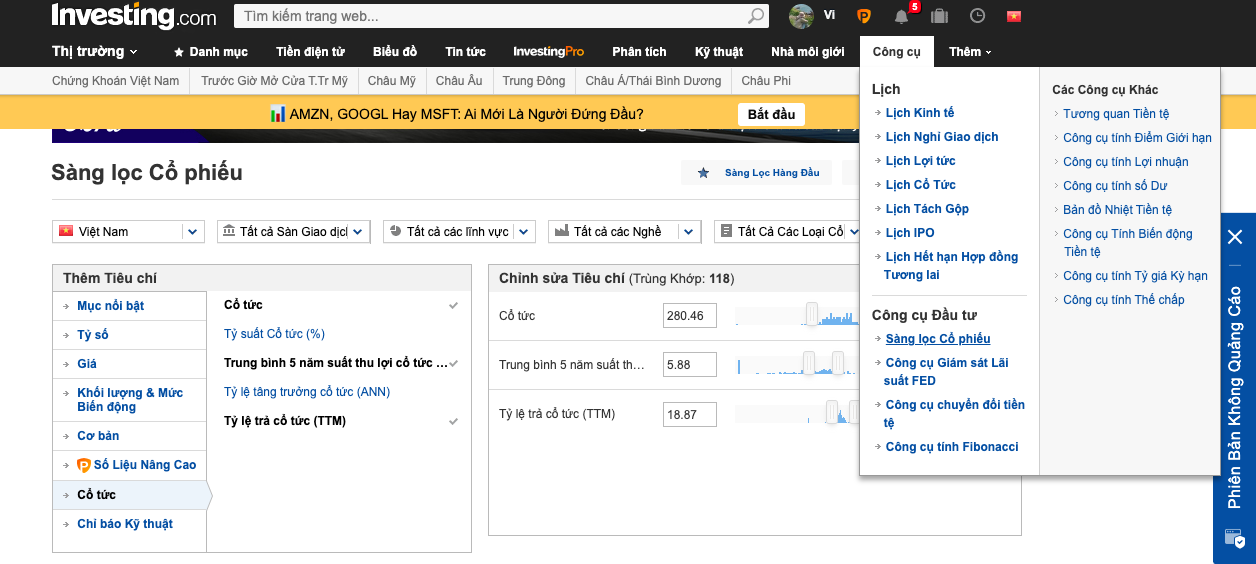Click the search magnifier icon
1256x564 pixels.
[756, 16]
